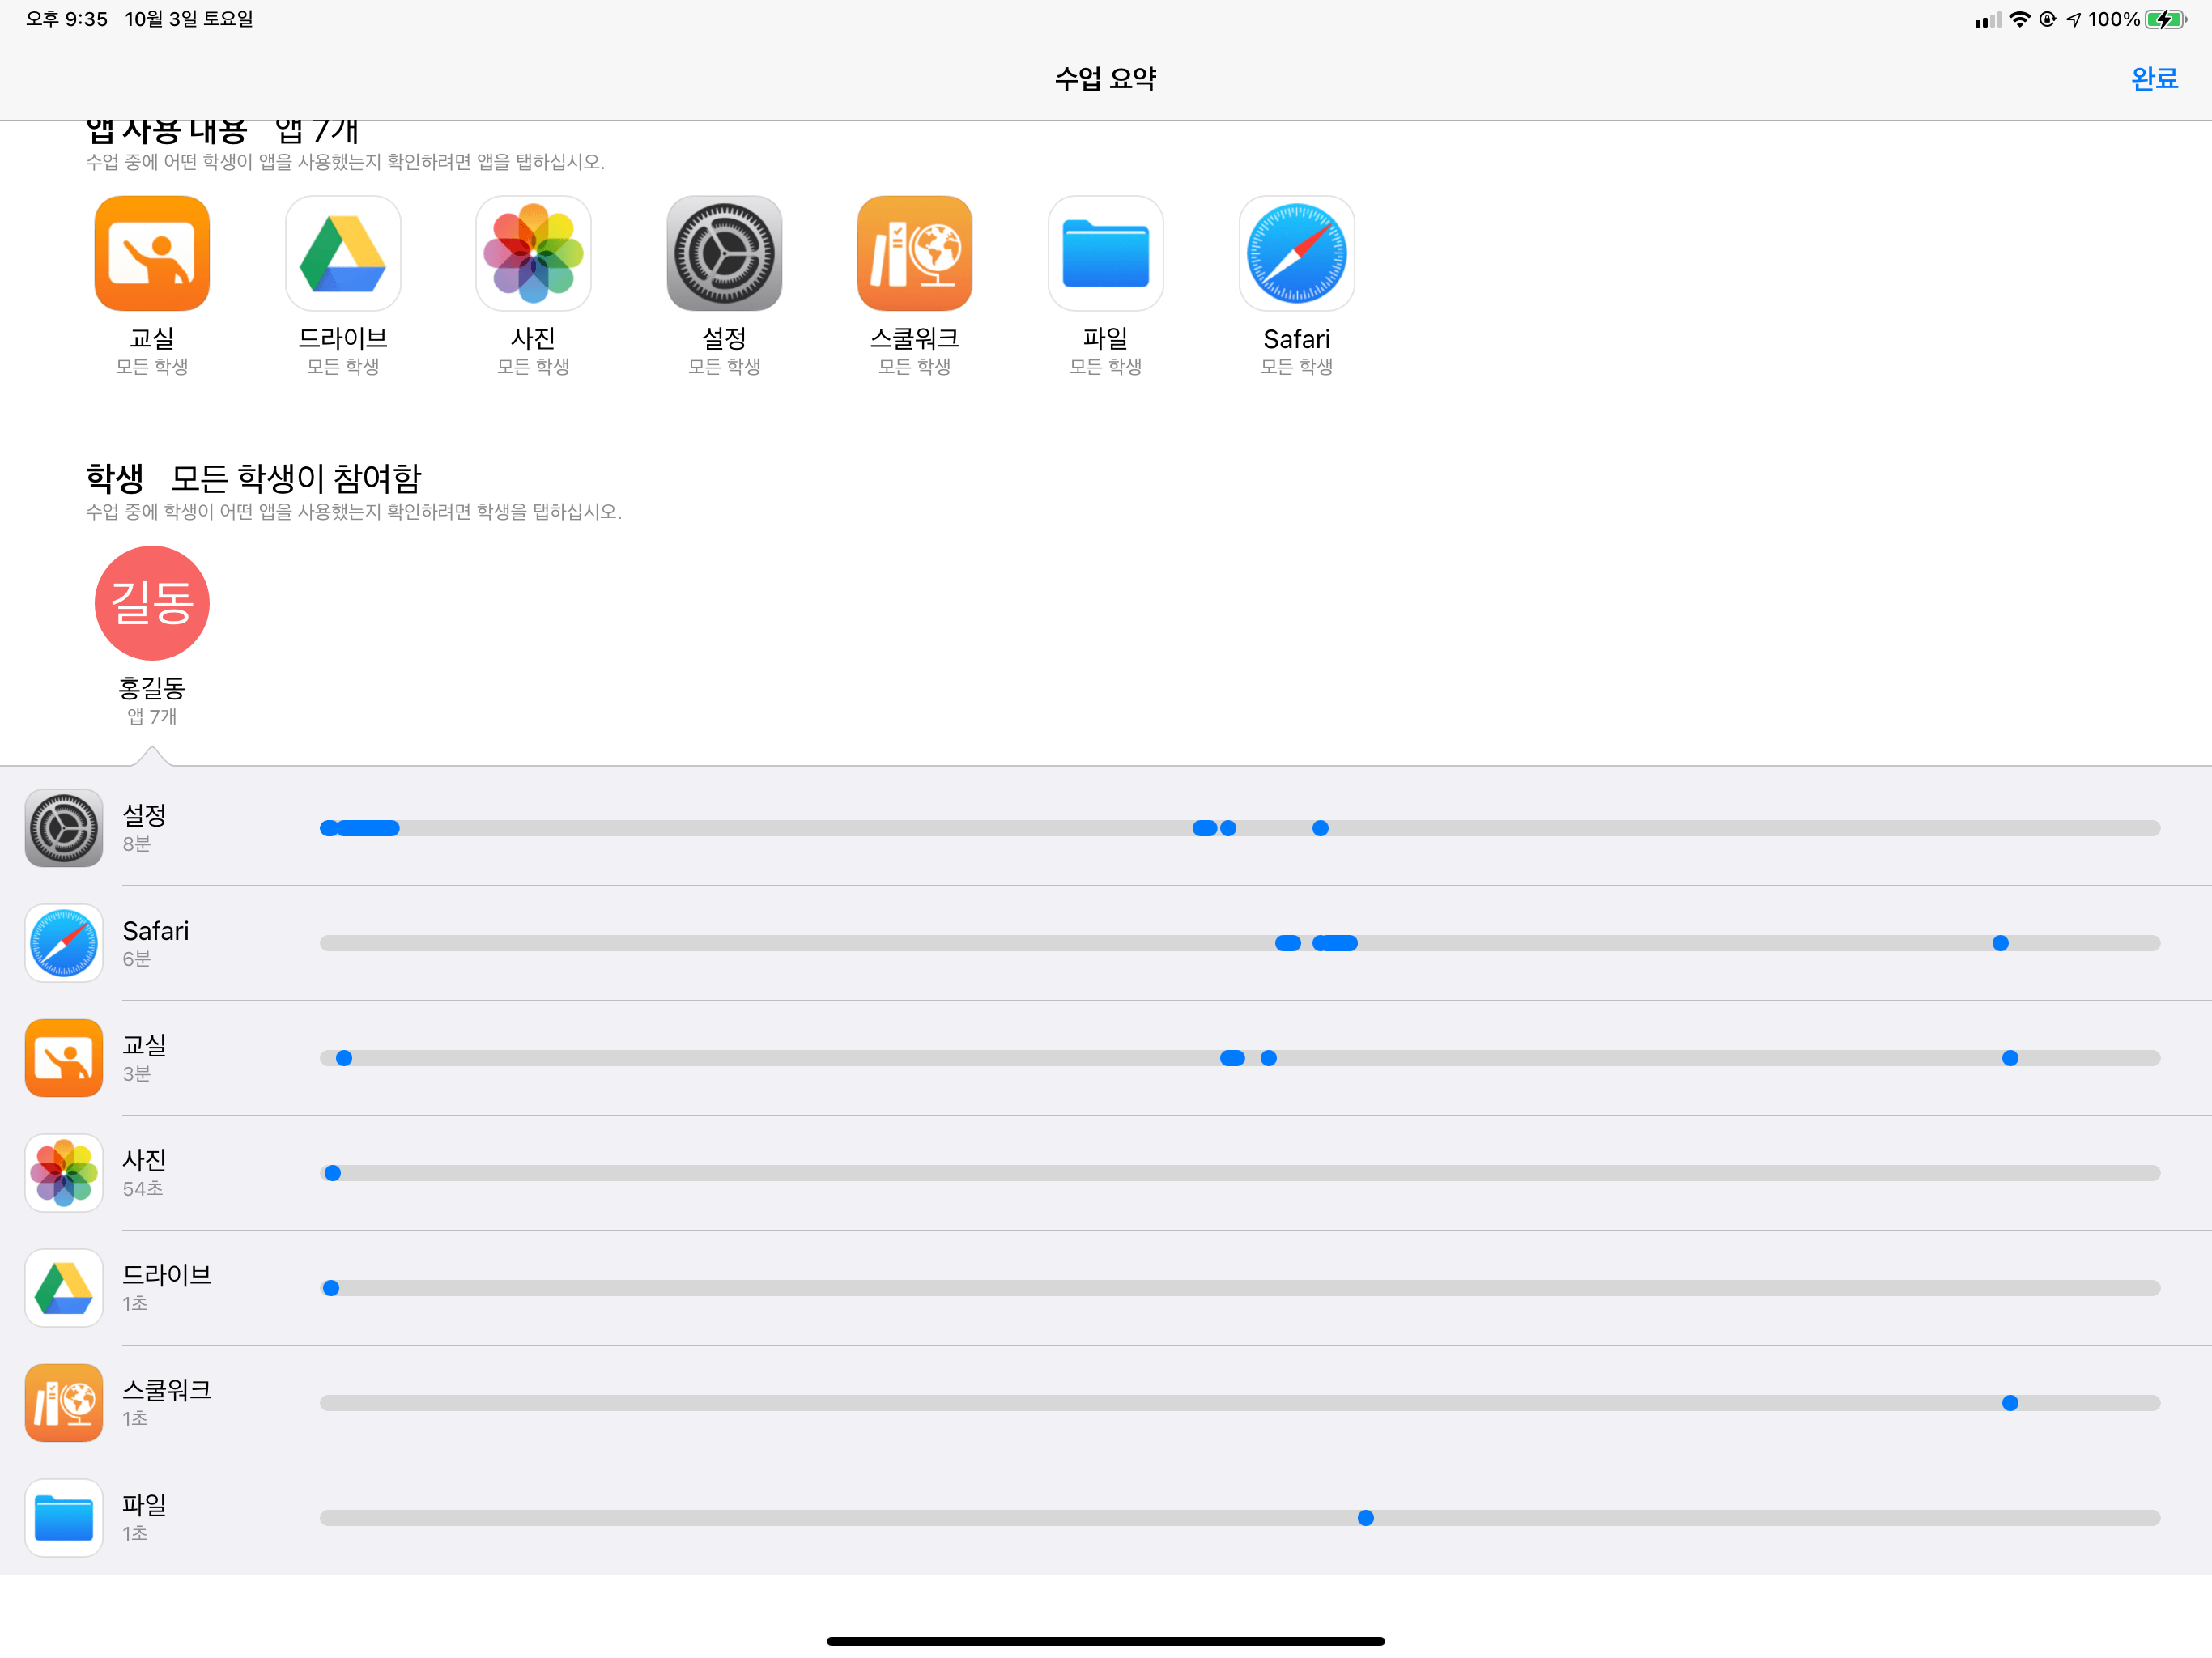The height and width of the screenshot is (1658, 2212).
Task: Tap the 교실 (Classroom) app icon in app usage
Action: tap(152, 253)
